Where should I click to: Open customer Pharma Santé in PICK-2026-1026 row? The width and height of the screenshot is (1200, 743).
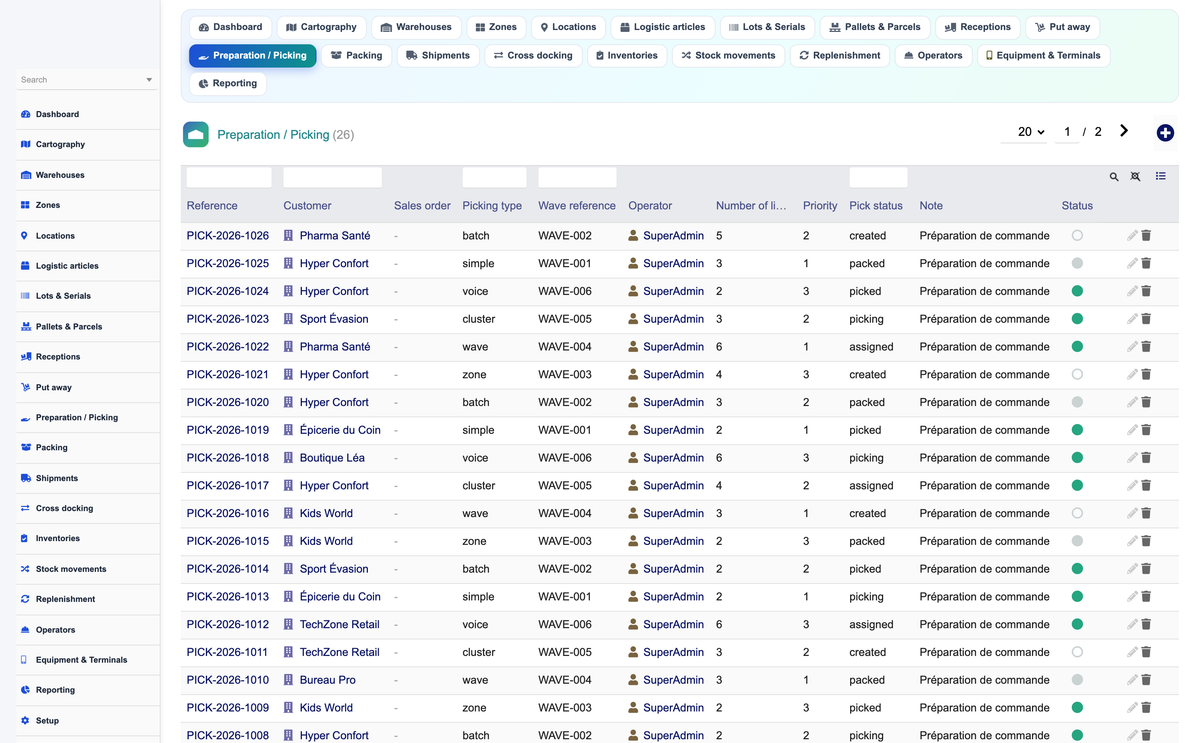(335, 236)
